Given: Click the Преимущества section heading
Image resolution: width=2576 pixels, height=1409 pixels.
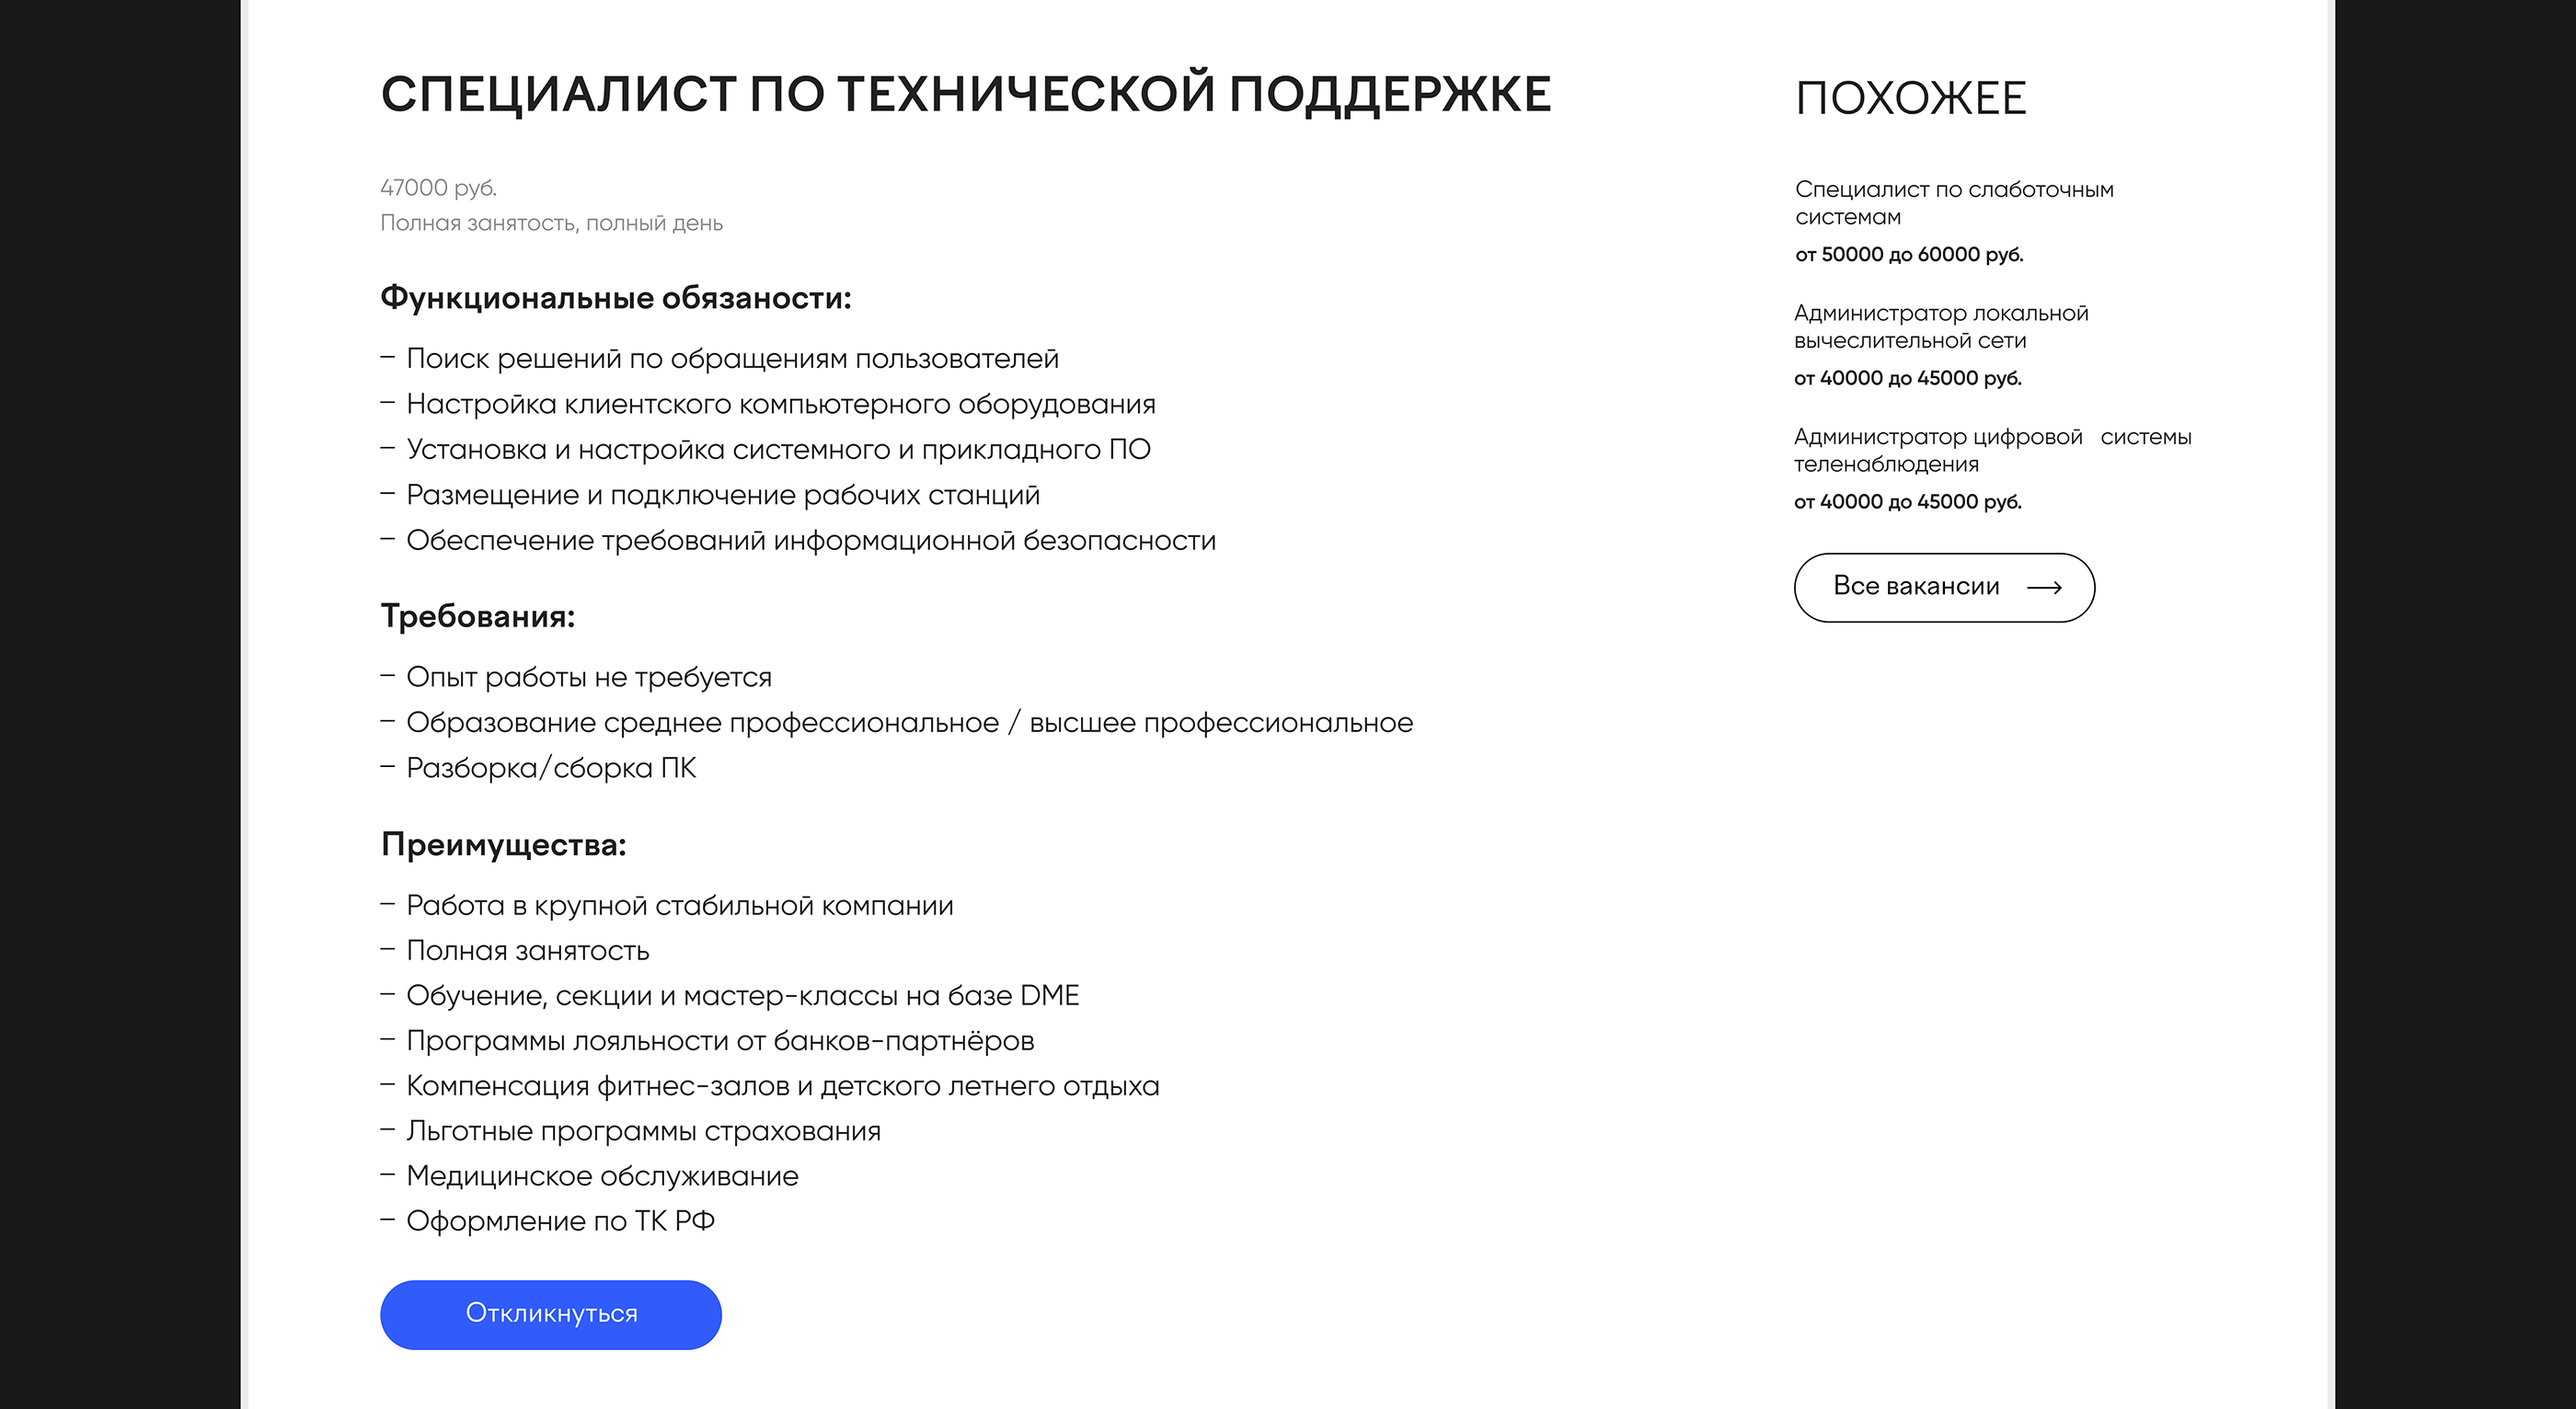Looking at the screenshot, I should click(503, 845).
